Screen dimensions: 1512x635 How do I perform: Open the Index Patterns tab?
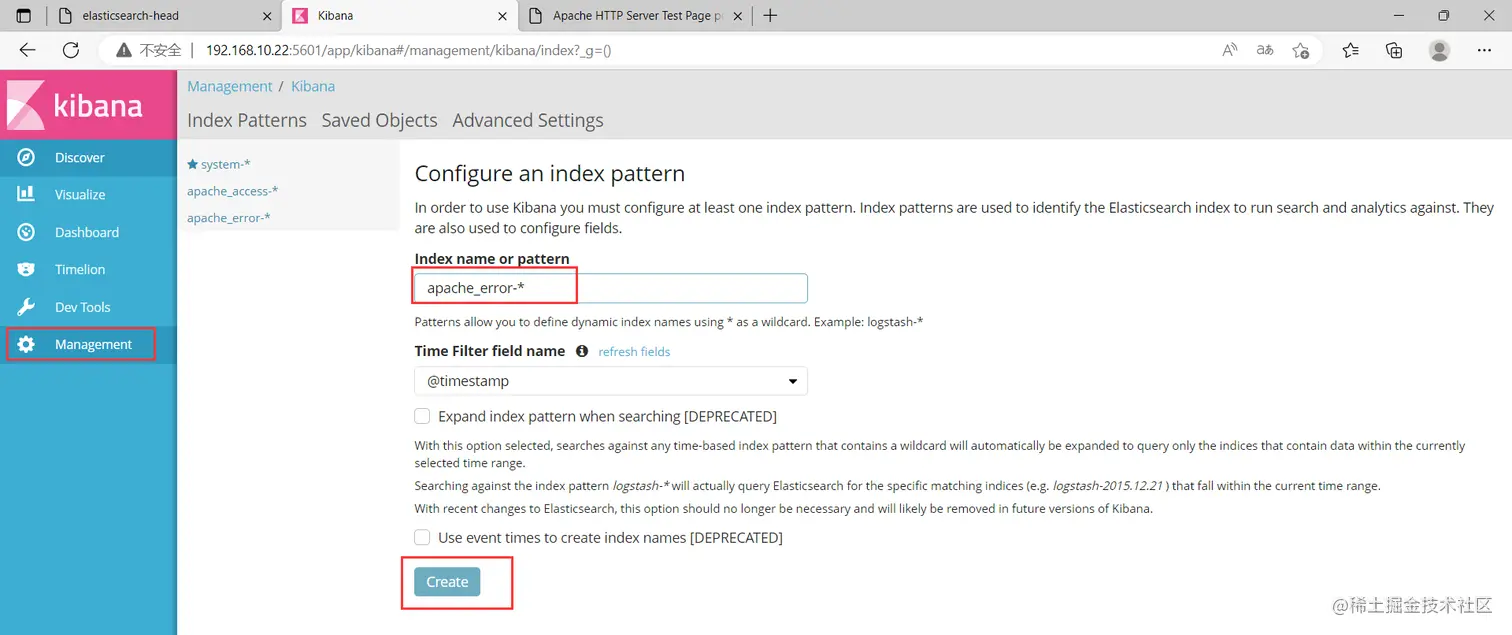(x=247, y=120)
